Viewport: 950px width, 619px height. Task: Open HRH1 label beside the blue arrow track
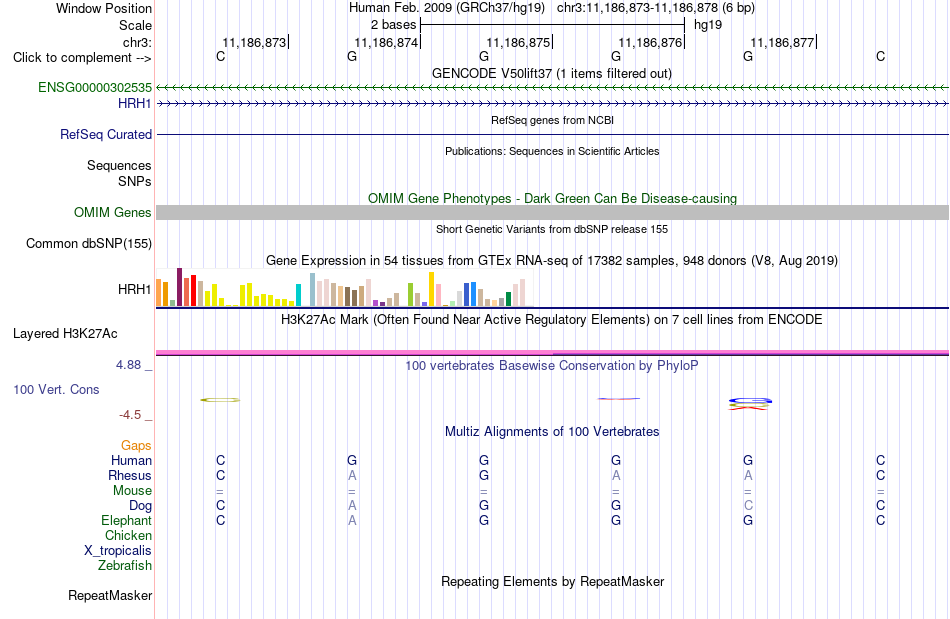click(x=135, y=104)
